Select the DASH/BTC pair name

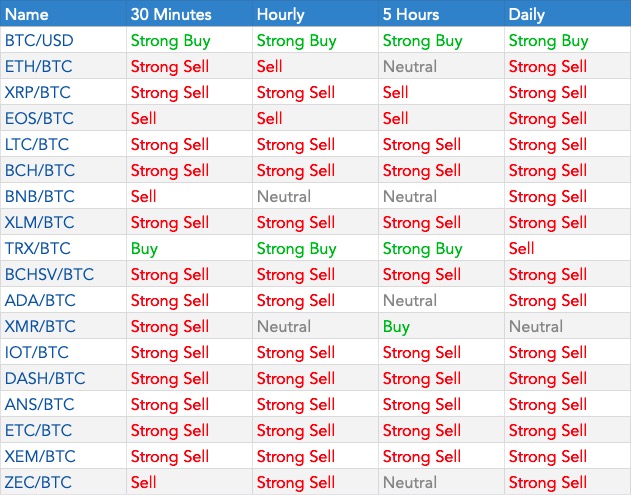(x=45, y=378)
